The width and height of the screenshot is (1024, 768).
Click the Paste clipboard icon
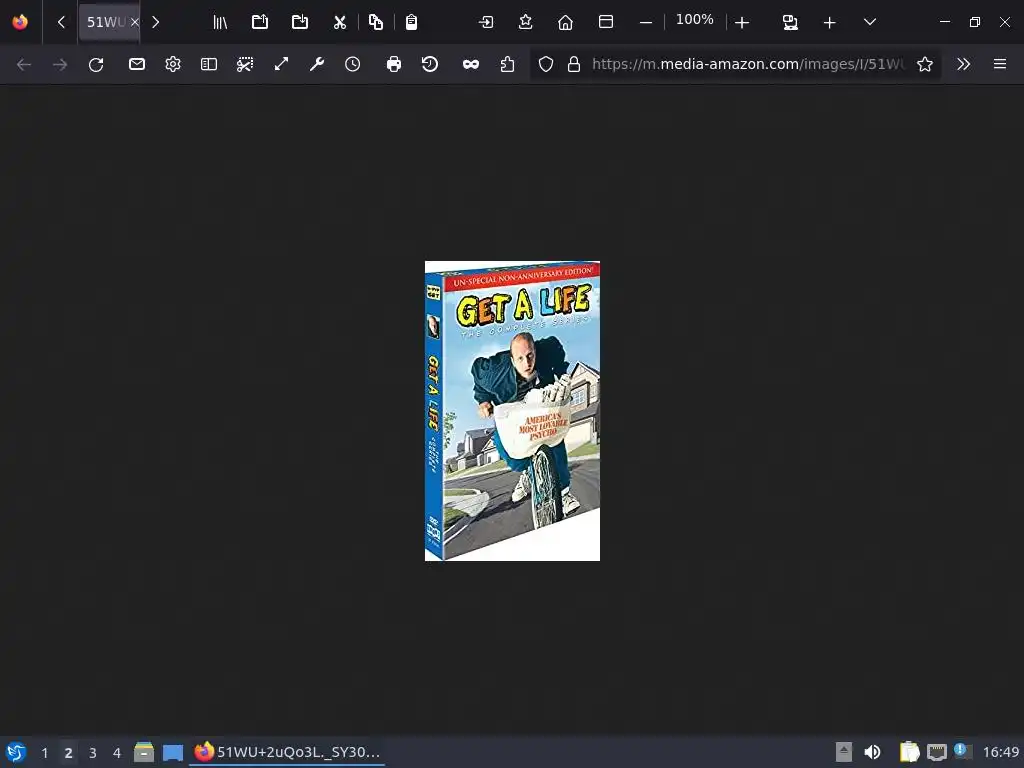pyautogui.click(x=411, y=22)
